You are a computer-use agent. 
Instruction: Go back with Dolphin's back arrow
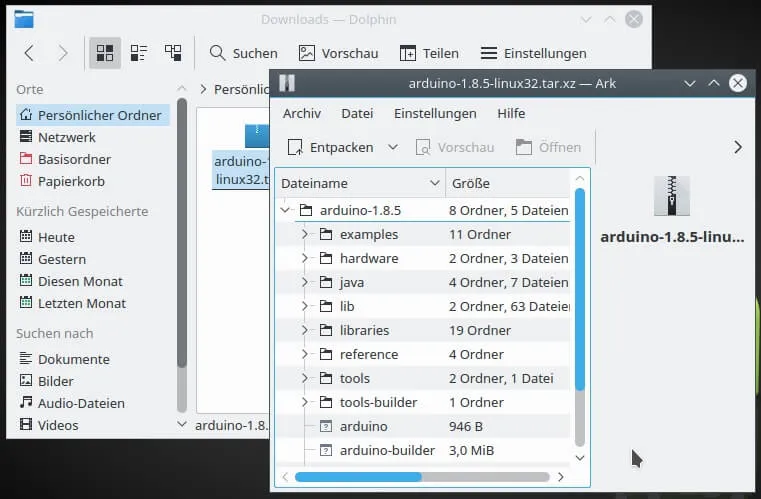[29, 53]
